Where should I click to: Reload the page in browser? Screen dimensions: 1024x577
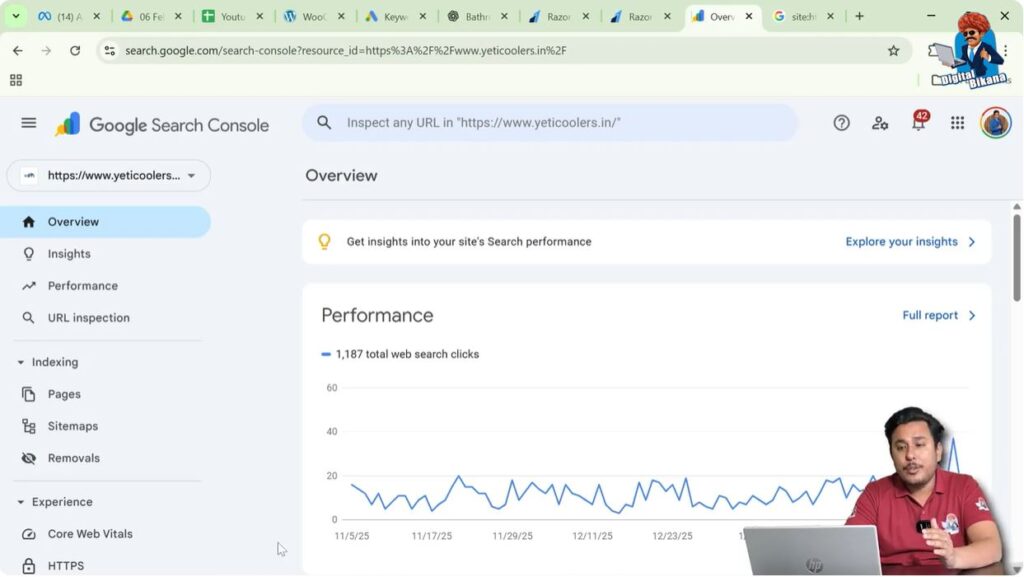[75, 50]
